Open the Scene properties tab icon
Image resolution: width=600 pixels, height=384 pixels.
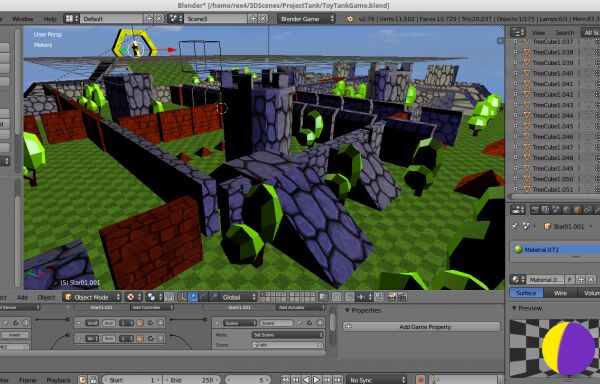(x=556, y=210)
